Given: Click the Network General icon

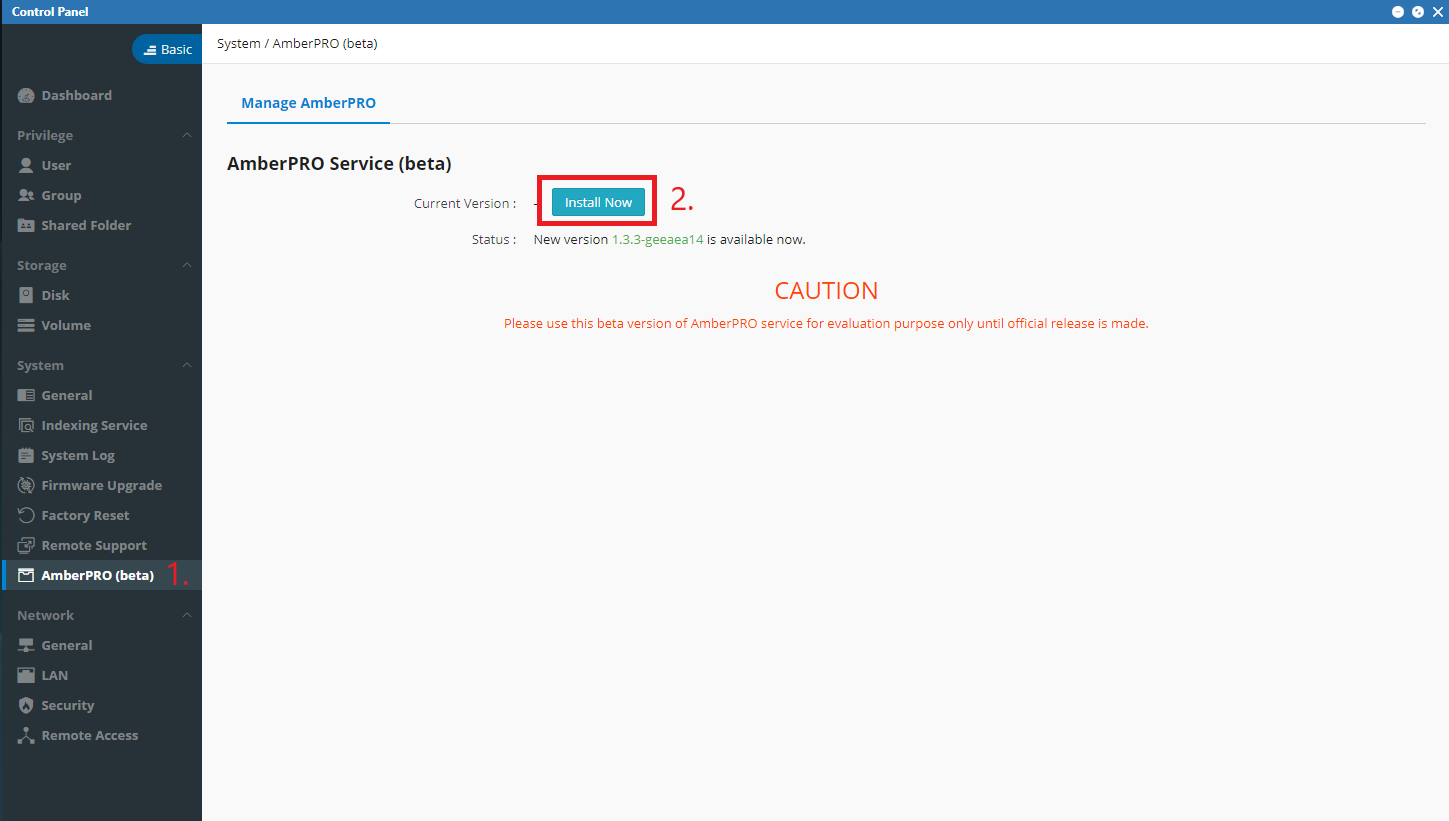Looking at the screenshot, I should click(x=26, y=646).
